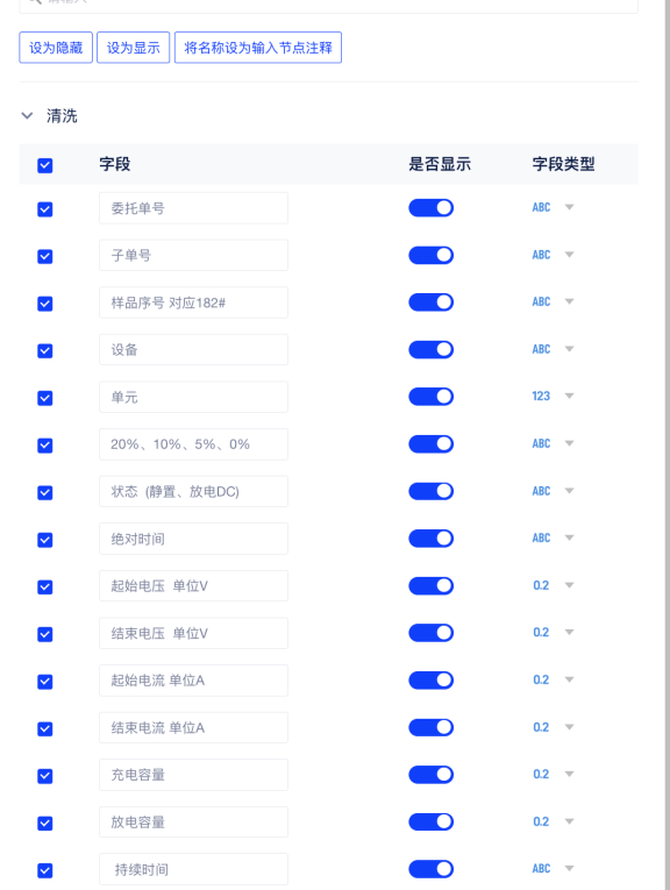Turn off display switch for 充电容量
The width and height of the screenshot is (670, 890).
[431, 774]
